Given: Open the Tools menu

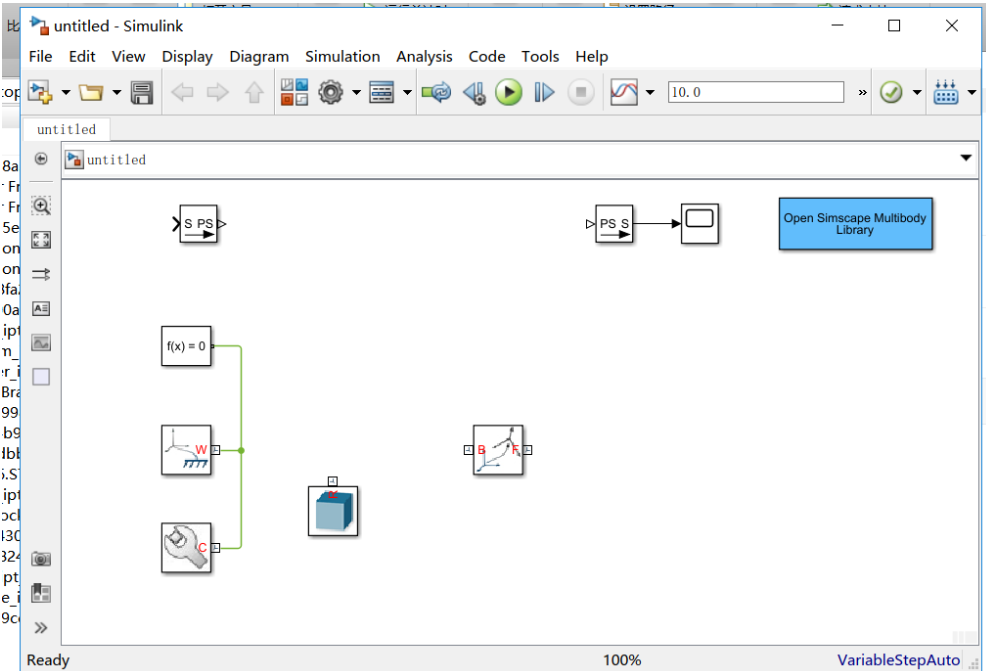Looking at the screenshot, I should [540, 57].
